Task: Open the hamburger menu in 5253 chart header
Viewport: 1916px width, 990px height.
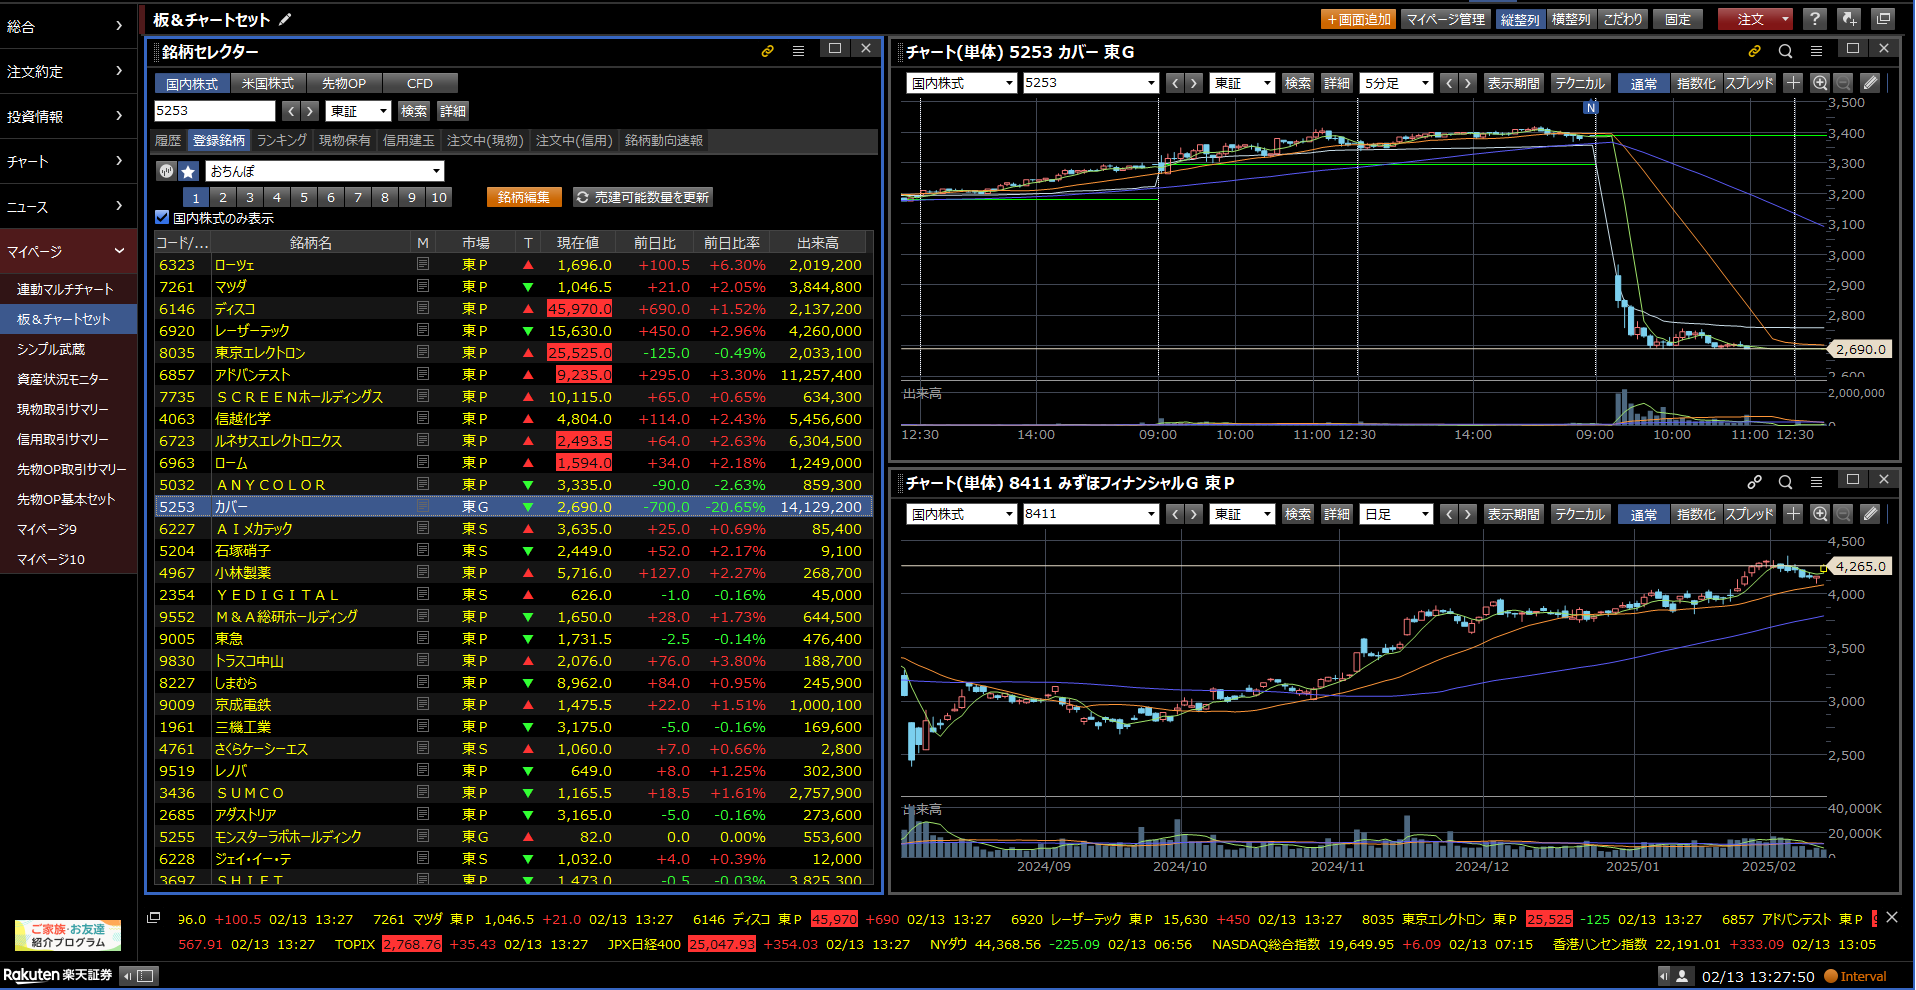Action: 1816,51
